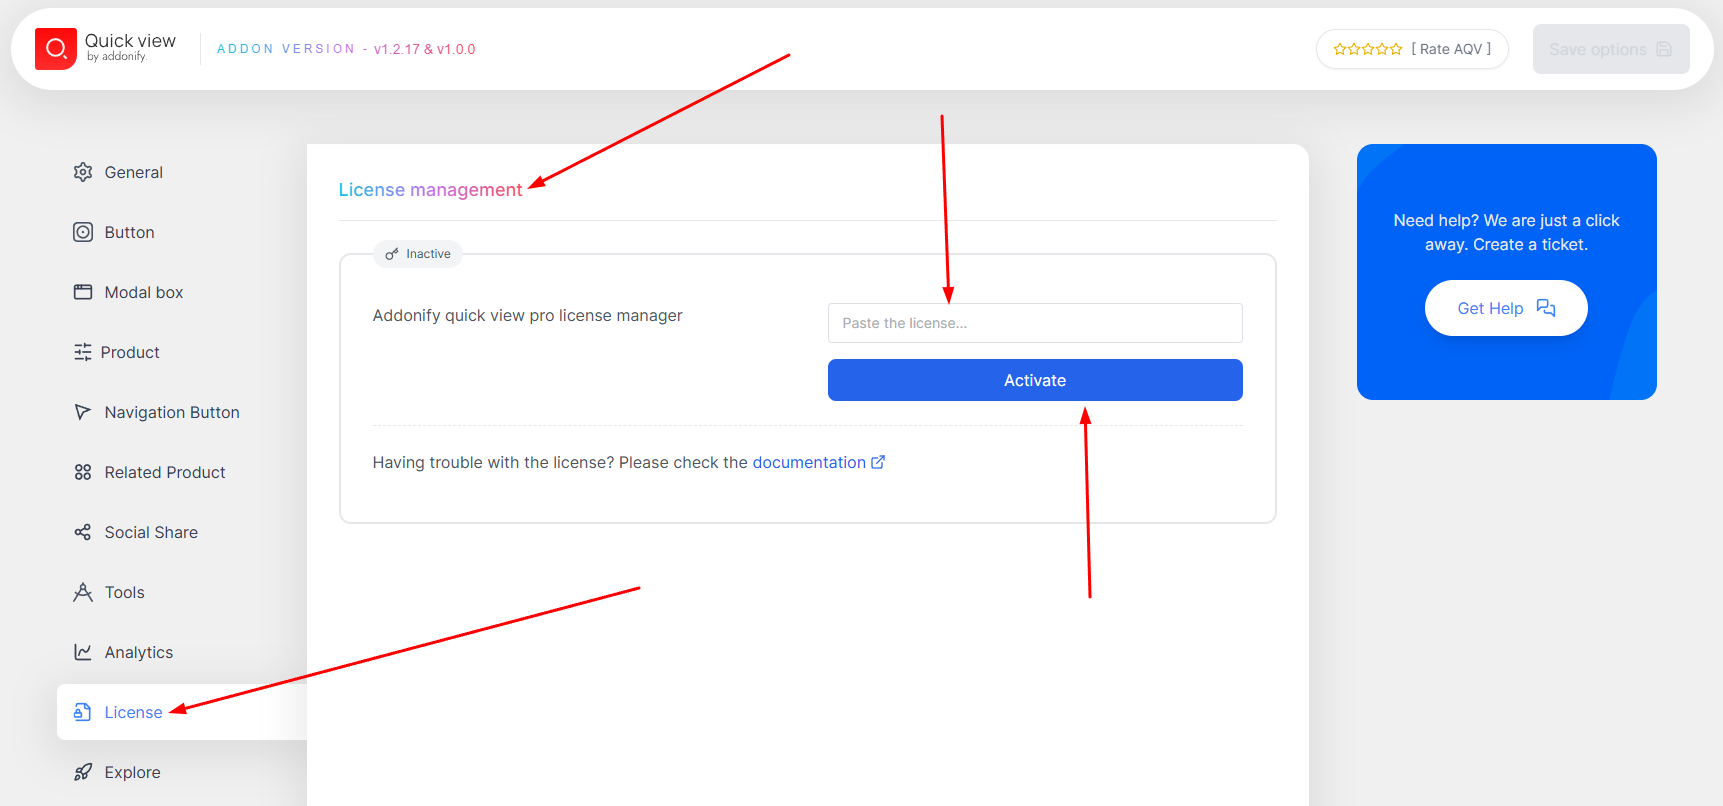Viewport: 1723px width, 806px height.
Task: Select the Social Share icon
Action: click(84, 532)
